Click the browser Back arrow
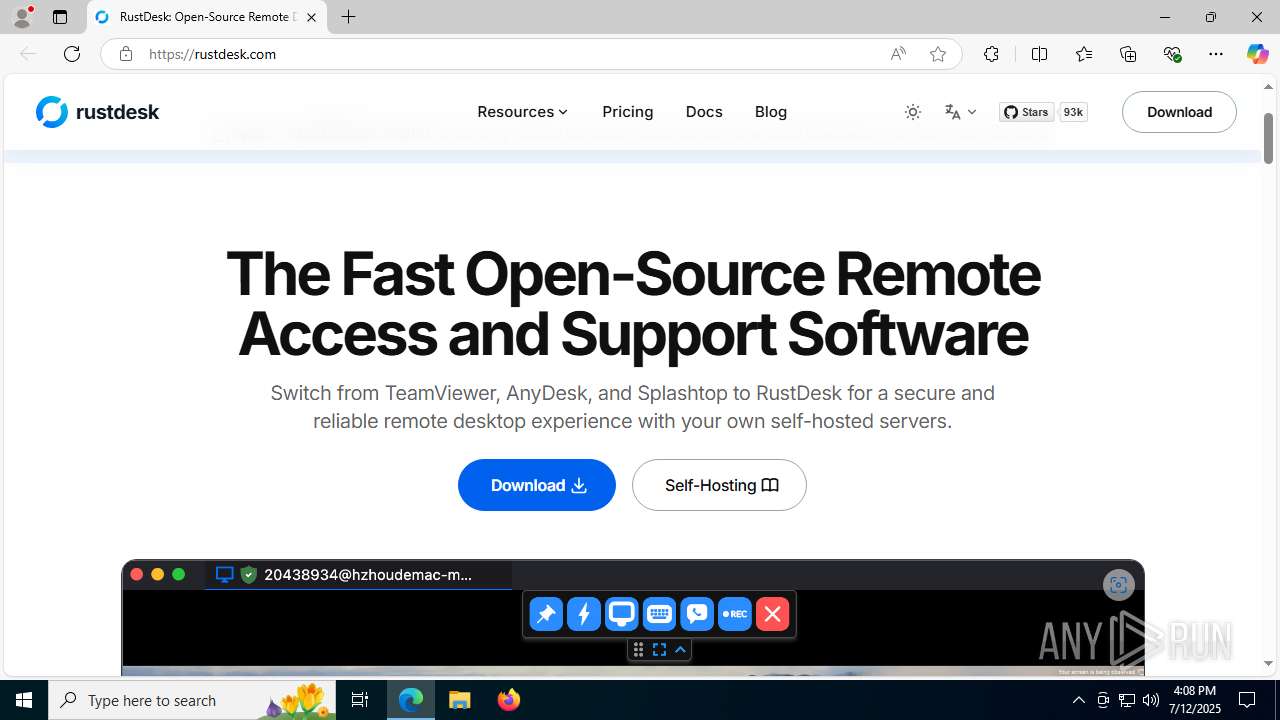 click(x=28, y=54)
